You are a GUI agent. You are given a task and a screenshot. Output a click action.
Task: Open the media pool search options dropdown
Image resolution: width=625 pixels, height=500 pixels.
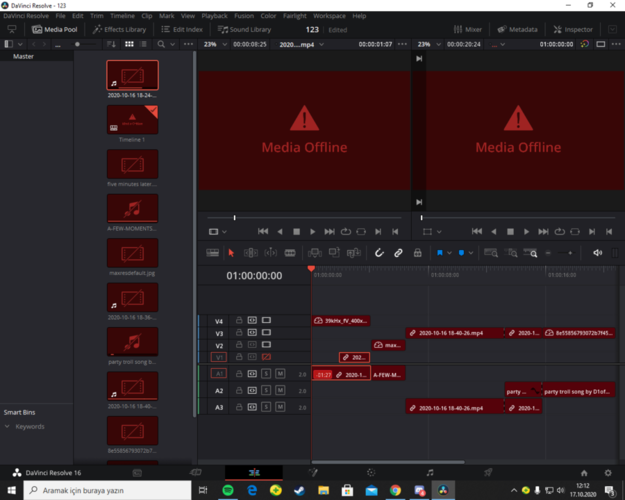pyautogui.click(x=173, y=44)
